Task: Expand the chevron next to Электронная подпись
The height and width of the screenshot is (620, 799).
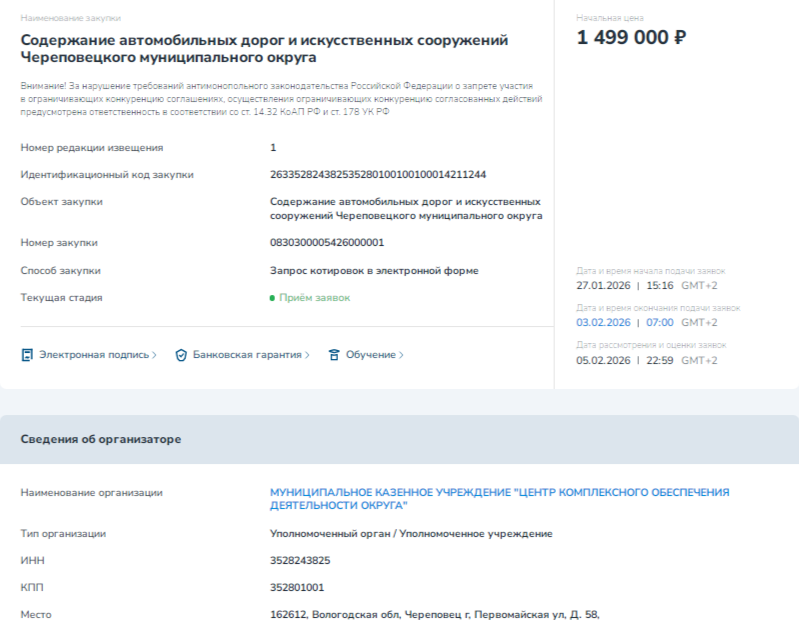Action: 154,355
